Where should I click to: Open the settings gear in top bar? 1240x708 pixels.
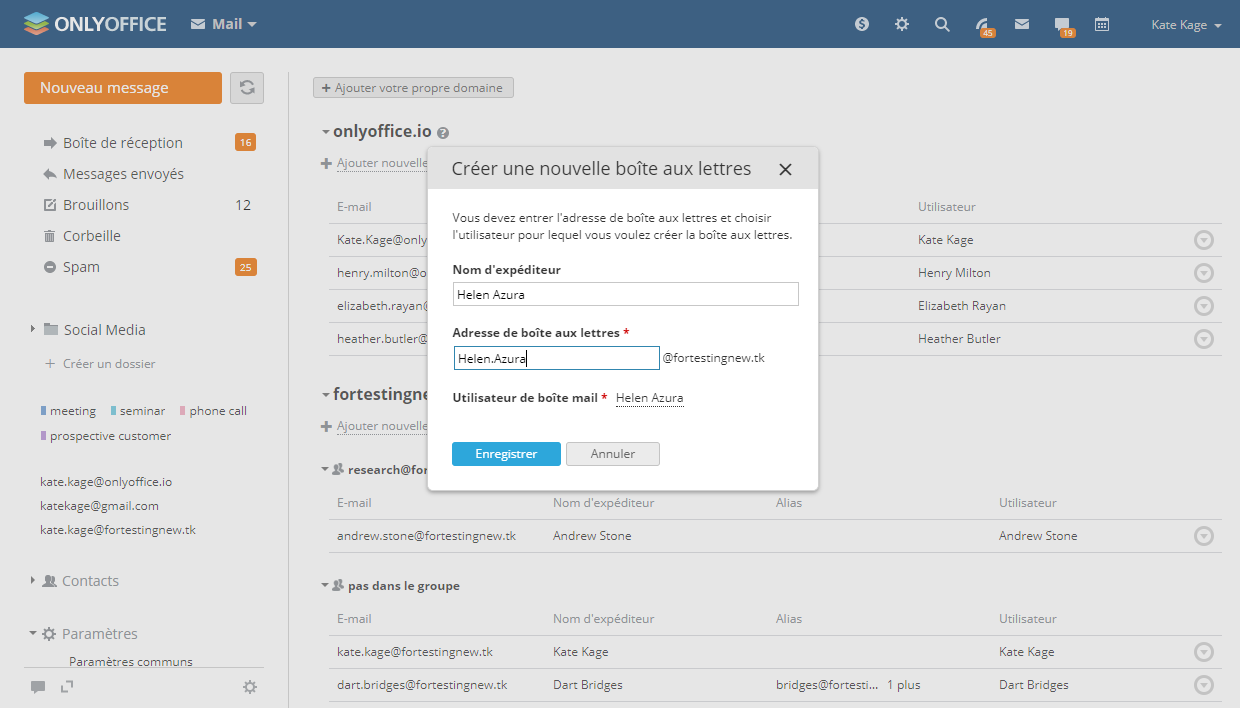pyautogui.click(x=902, y=24)
